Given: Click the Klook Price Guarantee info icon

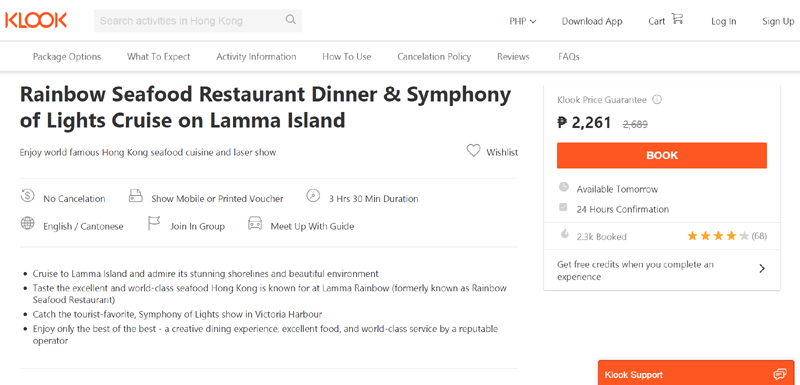Looking at the screenshot, I should pyautogui.click(x=657, y=100).
